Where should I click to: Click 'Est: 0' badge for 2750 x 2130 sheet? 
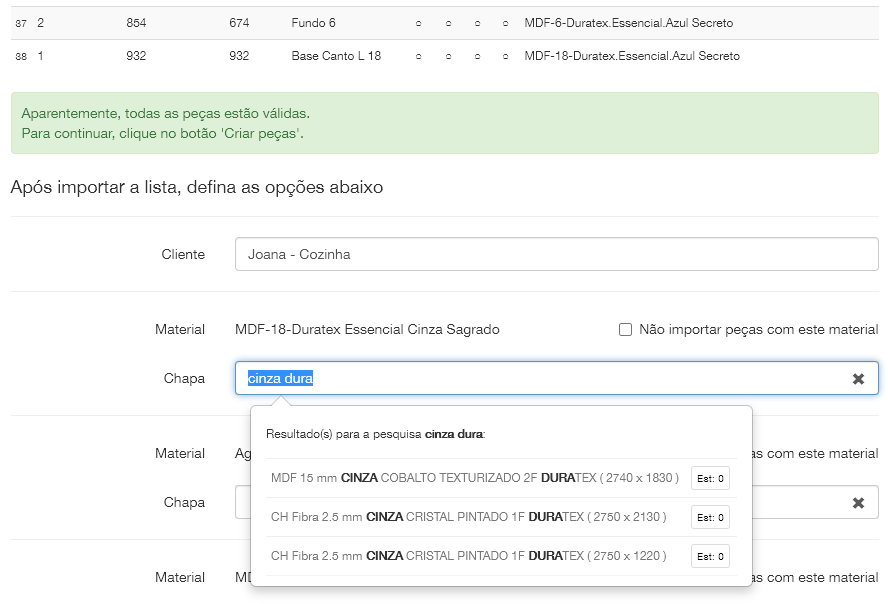pyautogui.click(x=710, y=517)
